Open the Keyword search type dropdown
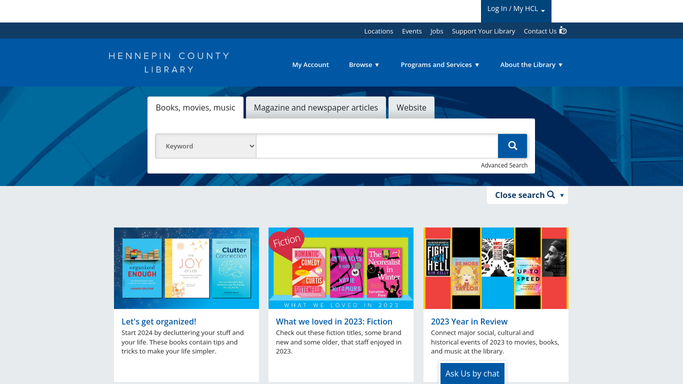This screenshot has width=683, height=384. (x=206, y=146)
